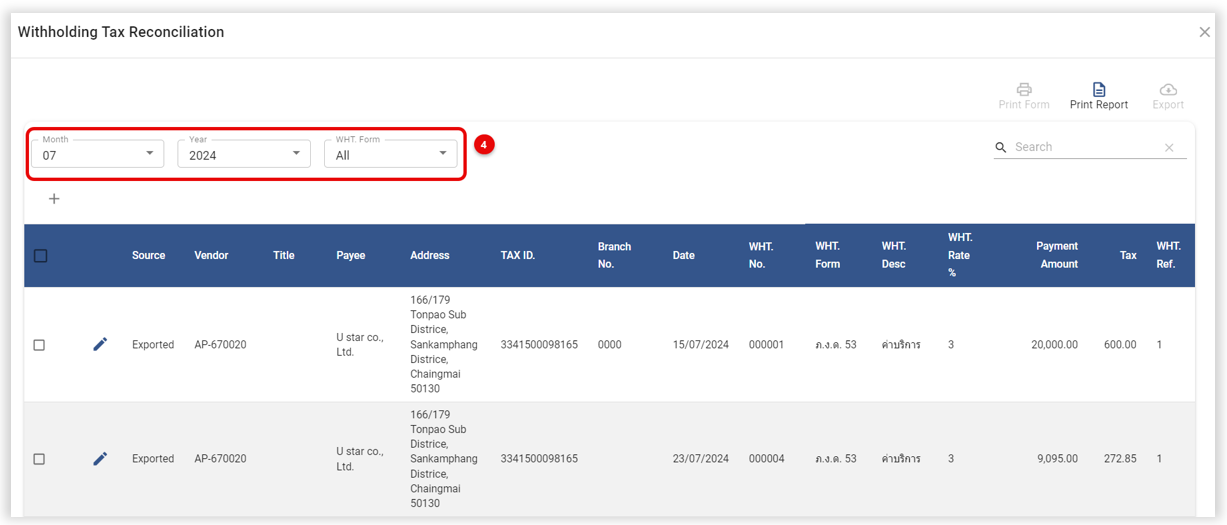This screenshot has height=525, width=1227.
Task: Check the row dated 23/07/2024
Action: tap(40, 459)
